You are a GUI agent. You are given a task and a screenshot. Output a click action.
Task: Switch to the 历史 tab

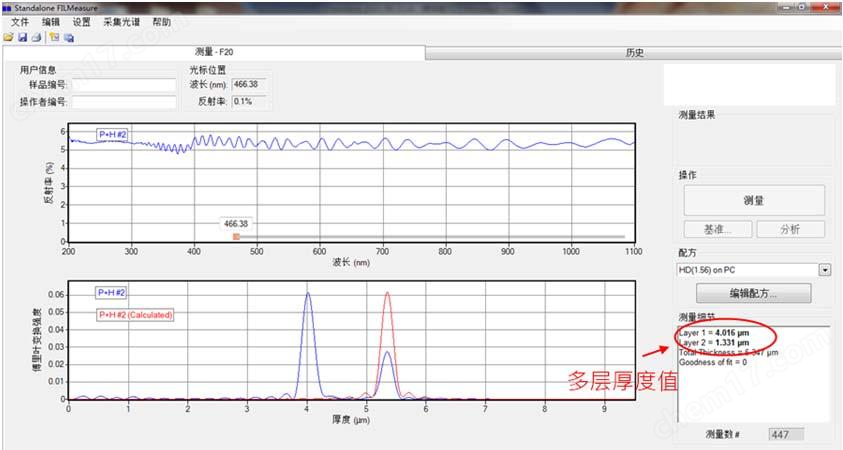coord(634,53)
